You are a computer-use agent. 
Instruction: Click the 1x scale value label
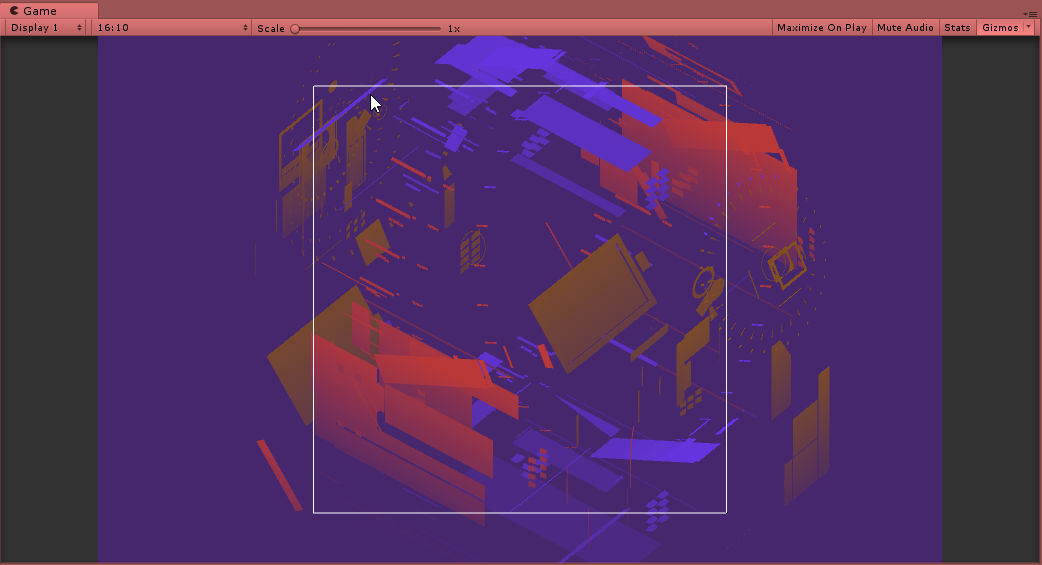(x=454, y=28)
